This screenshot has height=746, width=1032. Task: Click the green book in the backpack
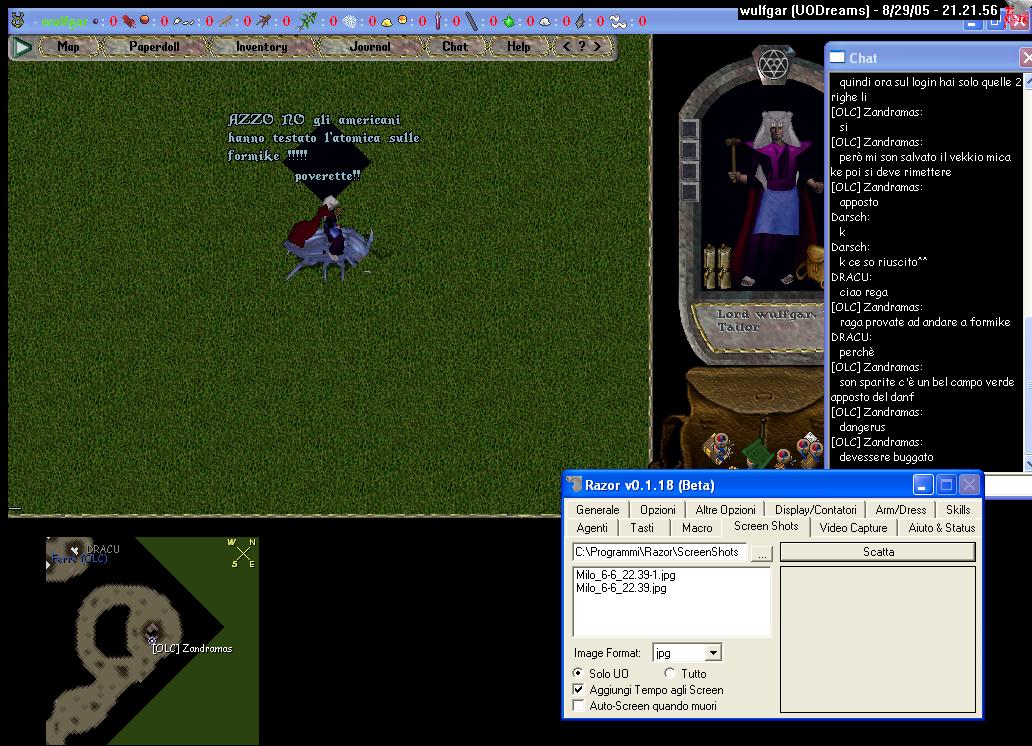756,454
